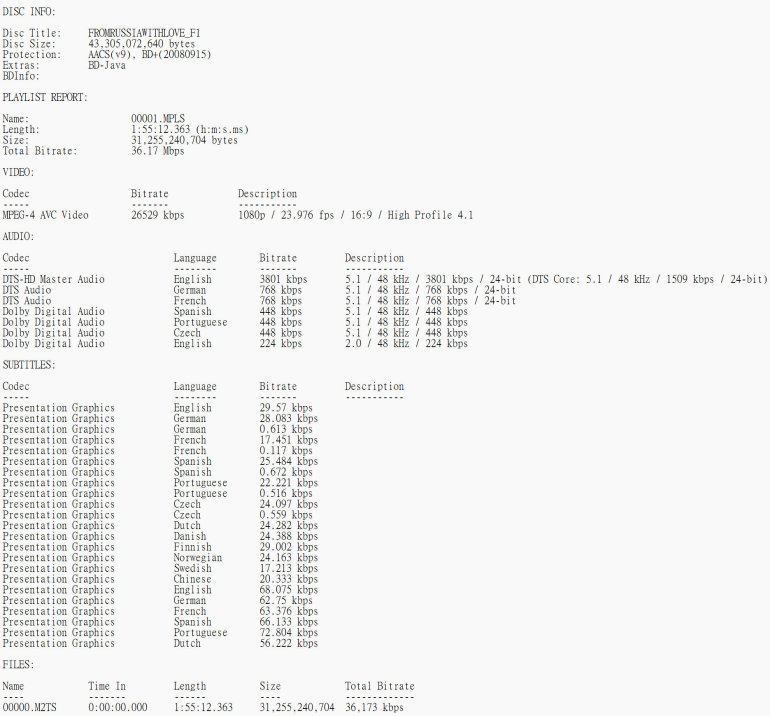This screenshot has height=716, width=770.
Task: Select the BD-Java extras value
Action: coord(107,65)
